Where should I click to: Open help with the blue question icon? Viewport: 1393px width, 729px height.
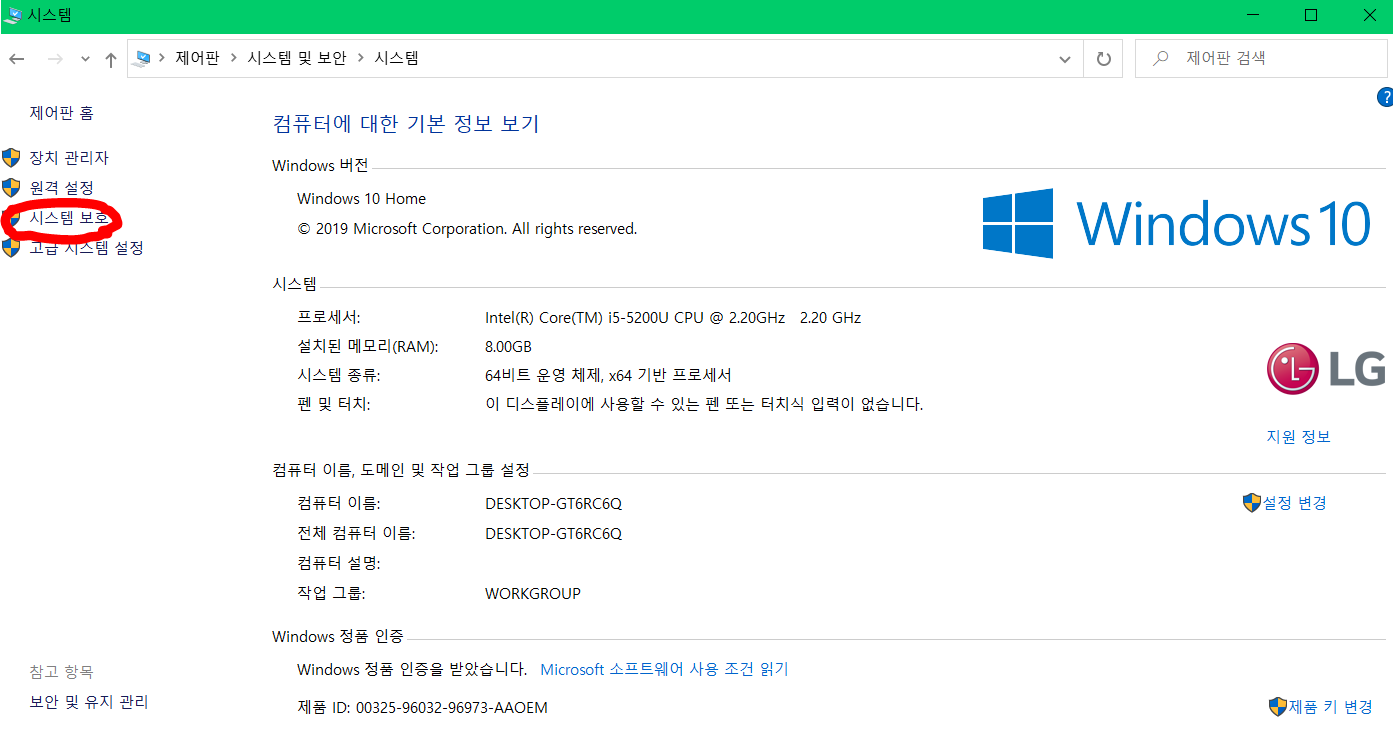(1385, 97)
